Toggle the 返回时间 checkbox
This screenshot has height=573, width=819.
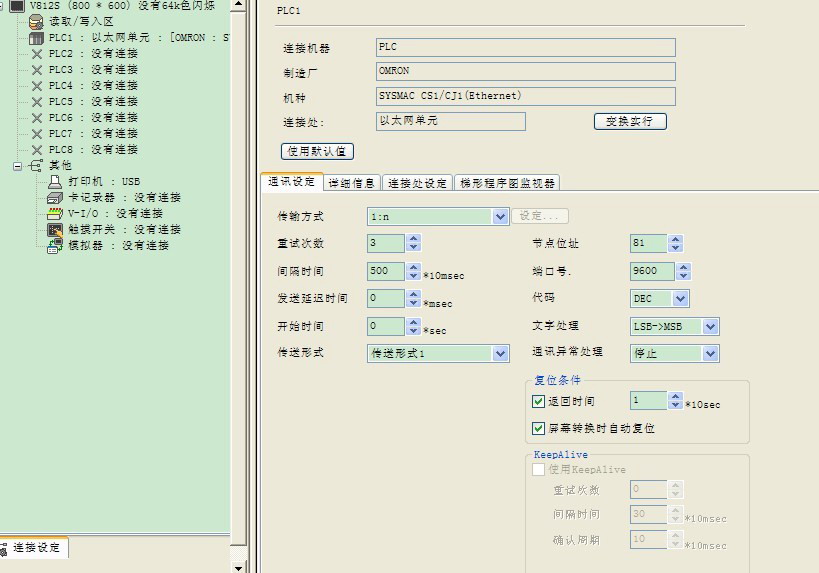(x=539, y=401)
